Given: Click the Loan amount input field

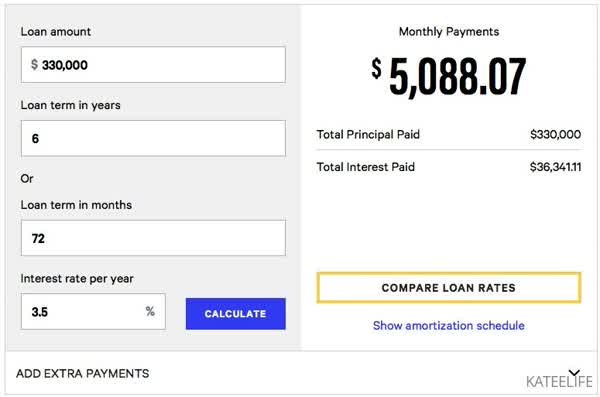Looking at the screenshot, I should point(153,65).
